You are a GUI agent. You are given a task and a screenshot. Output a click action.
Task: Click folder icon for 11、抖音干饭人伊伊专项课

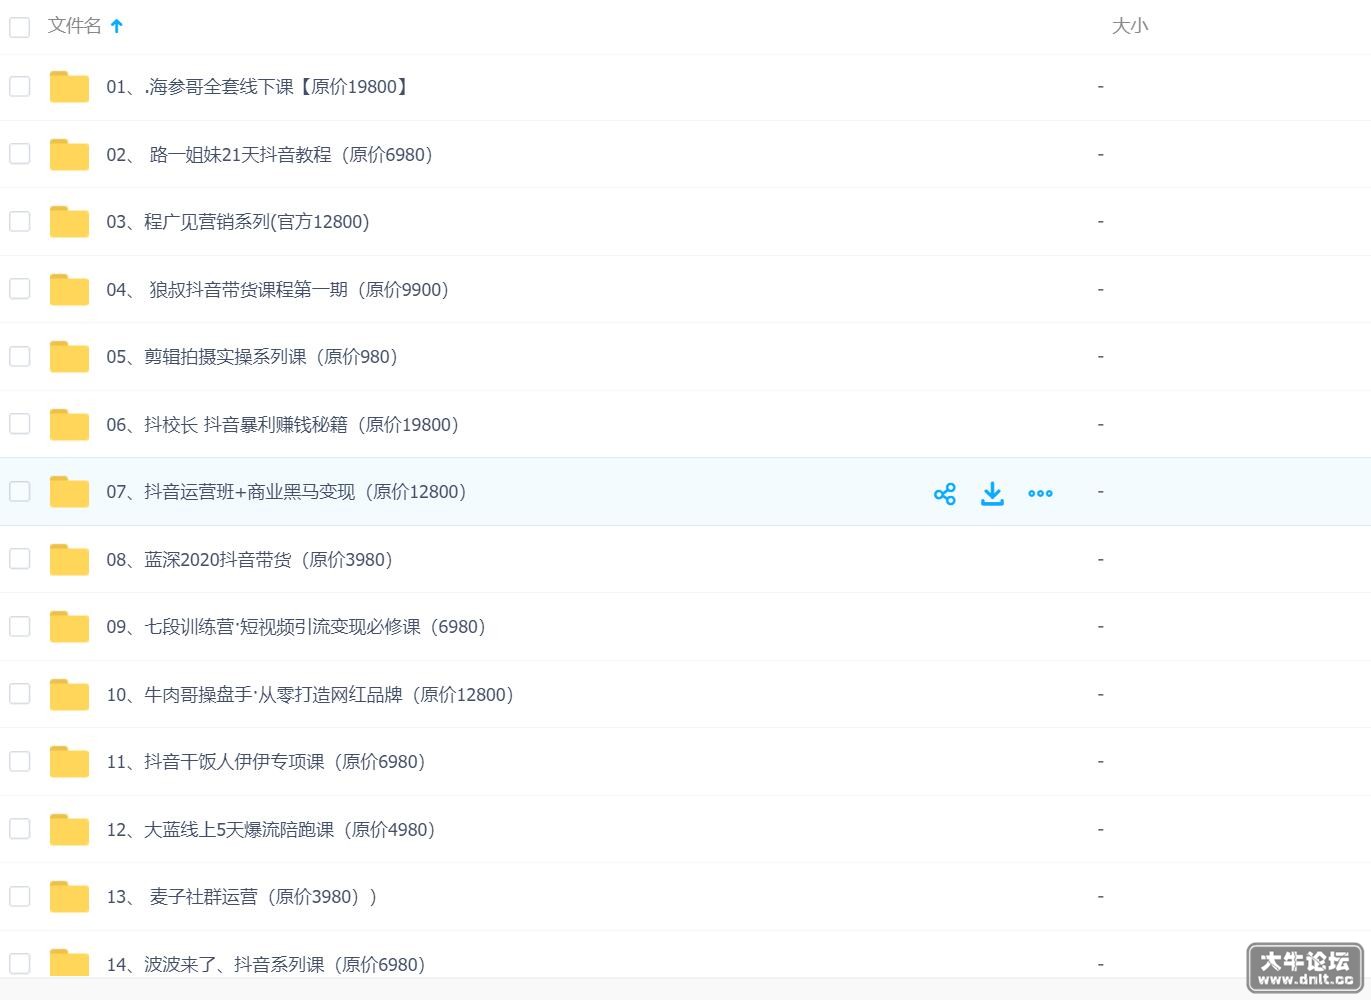(69, 762)
